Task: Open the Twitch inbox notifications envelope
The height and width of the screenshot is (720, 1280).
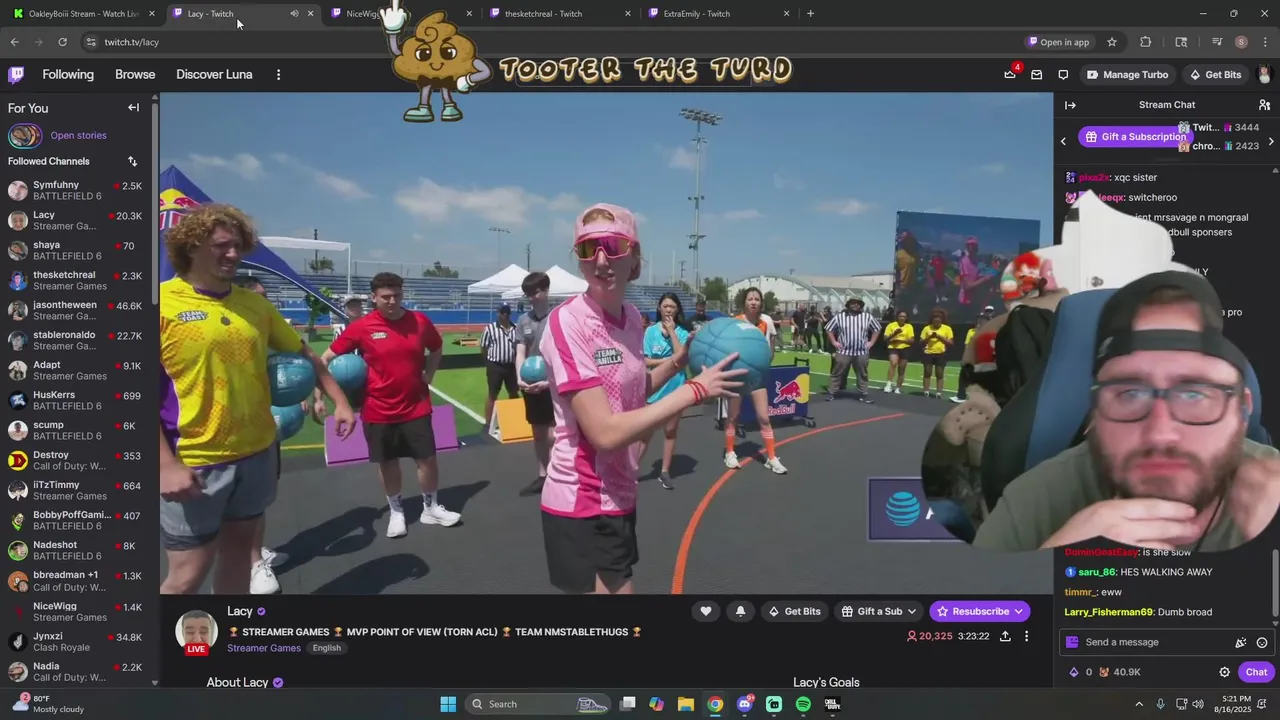Action: point(1037,75)
